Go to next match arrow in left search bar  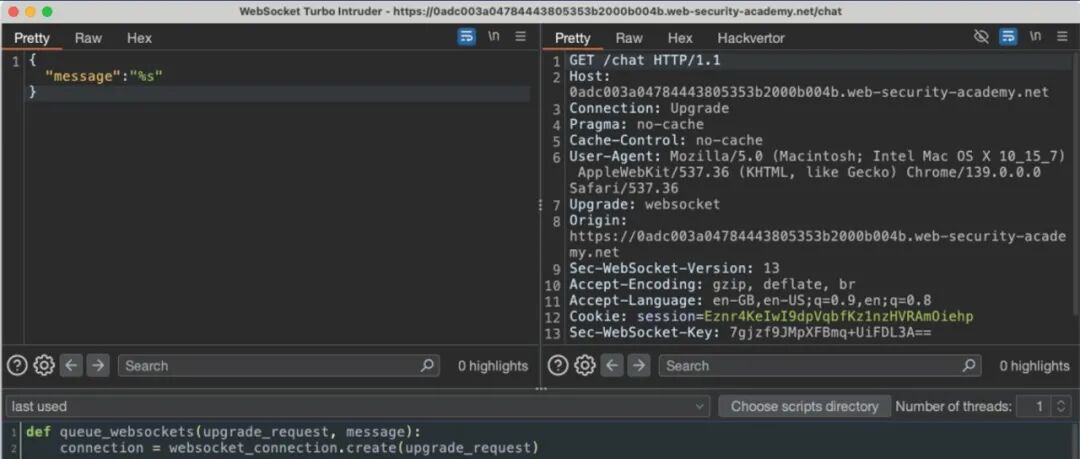pyautogui.click(x=98, y=365)
